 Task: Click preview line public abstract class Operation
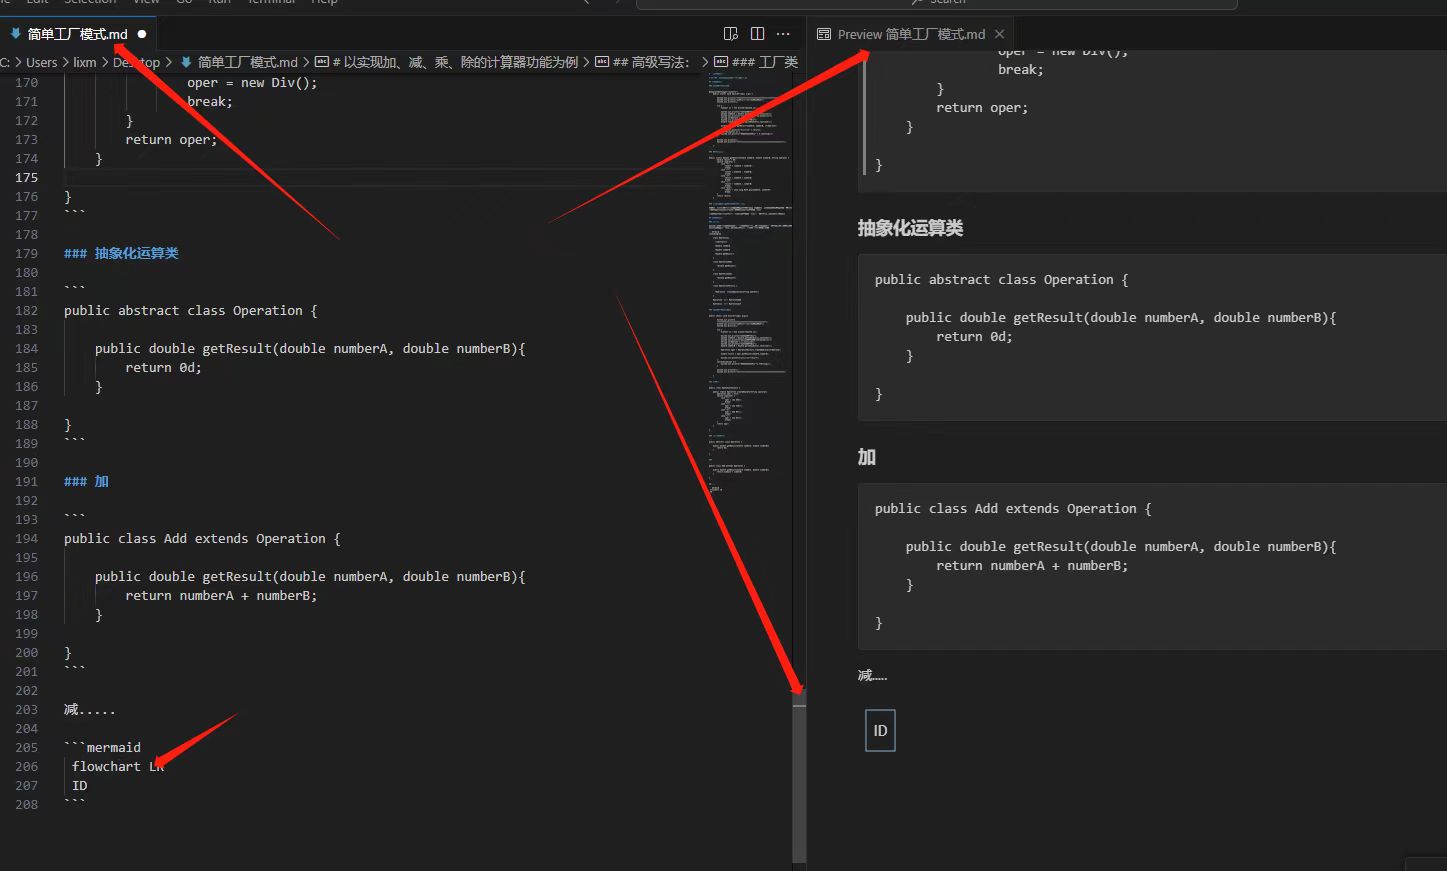(x=1001, y=279)
